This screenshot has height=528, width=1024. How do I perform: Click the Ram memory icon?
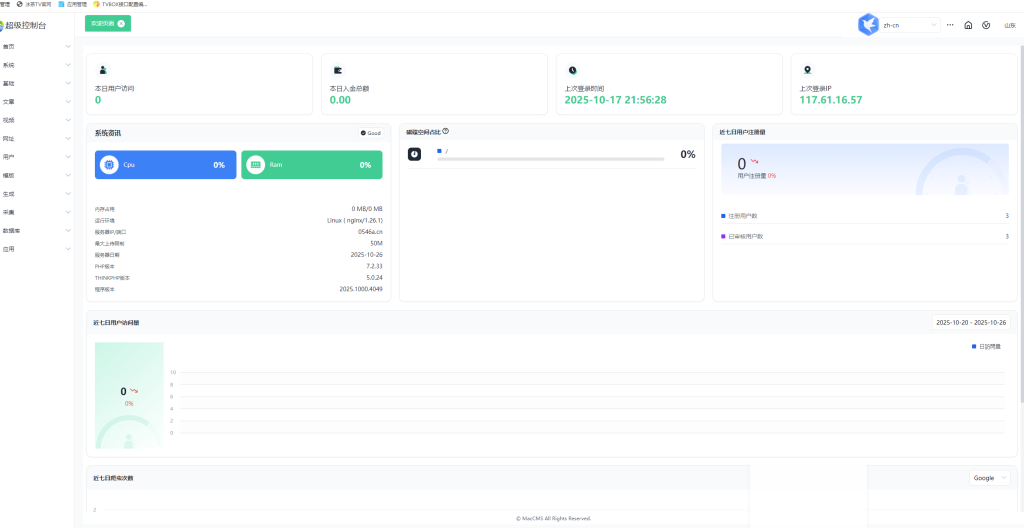(255, 164)
